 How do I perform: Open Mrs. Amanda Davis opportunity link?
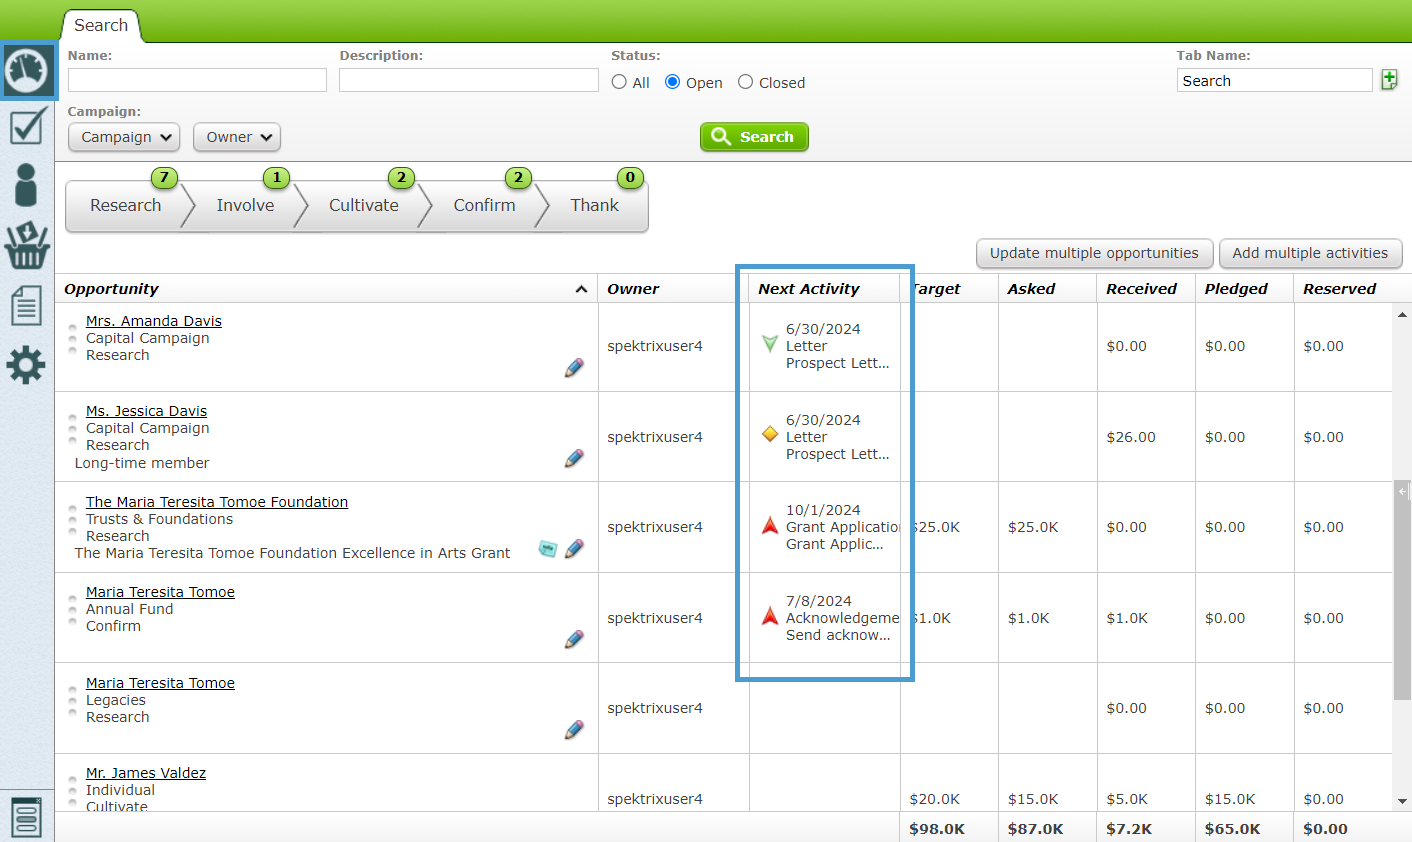point(154,321)
